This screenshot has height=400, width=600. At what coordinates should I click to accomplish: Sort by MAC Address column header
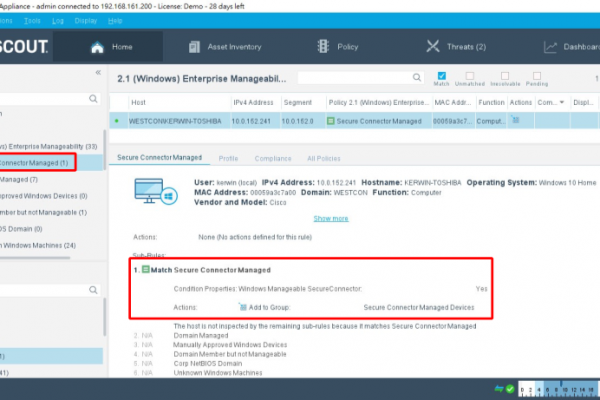454,103
